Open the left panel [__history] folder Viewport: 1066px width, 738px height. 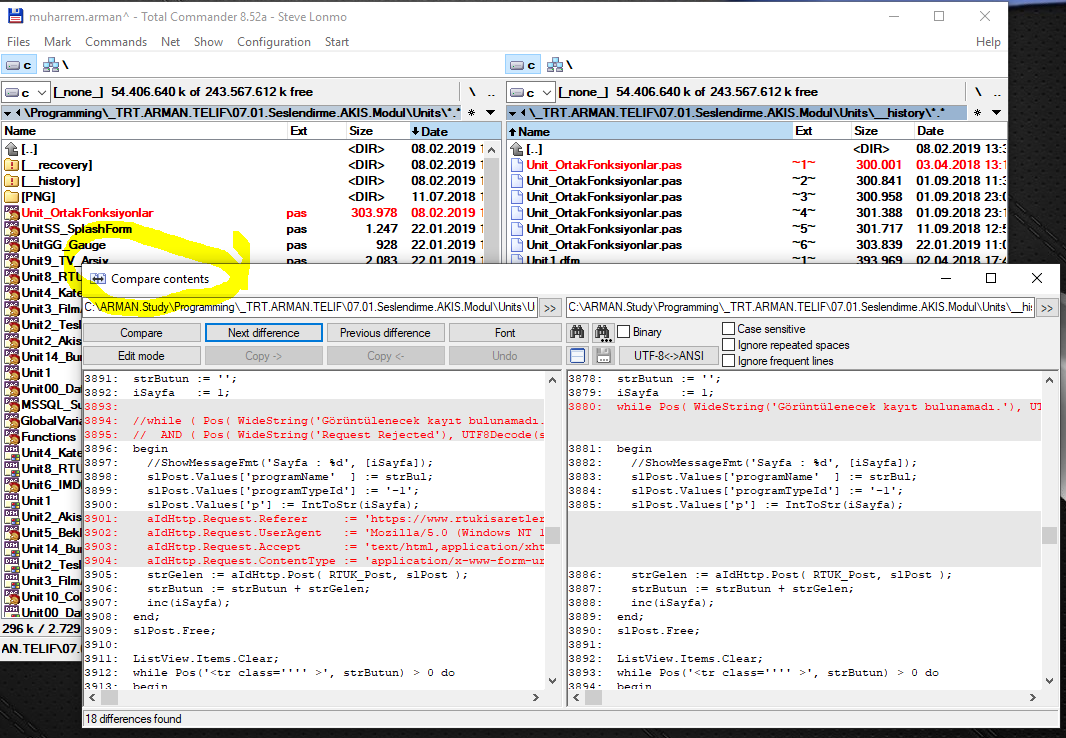coord(50,181)
